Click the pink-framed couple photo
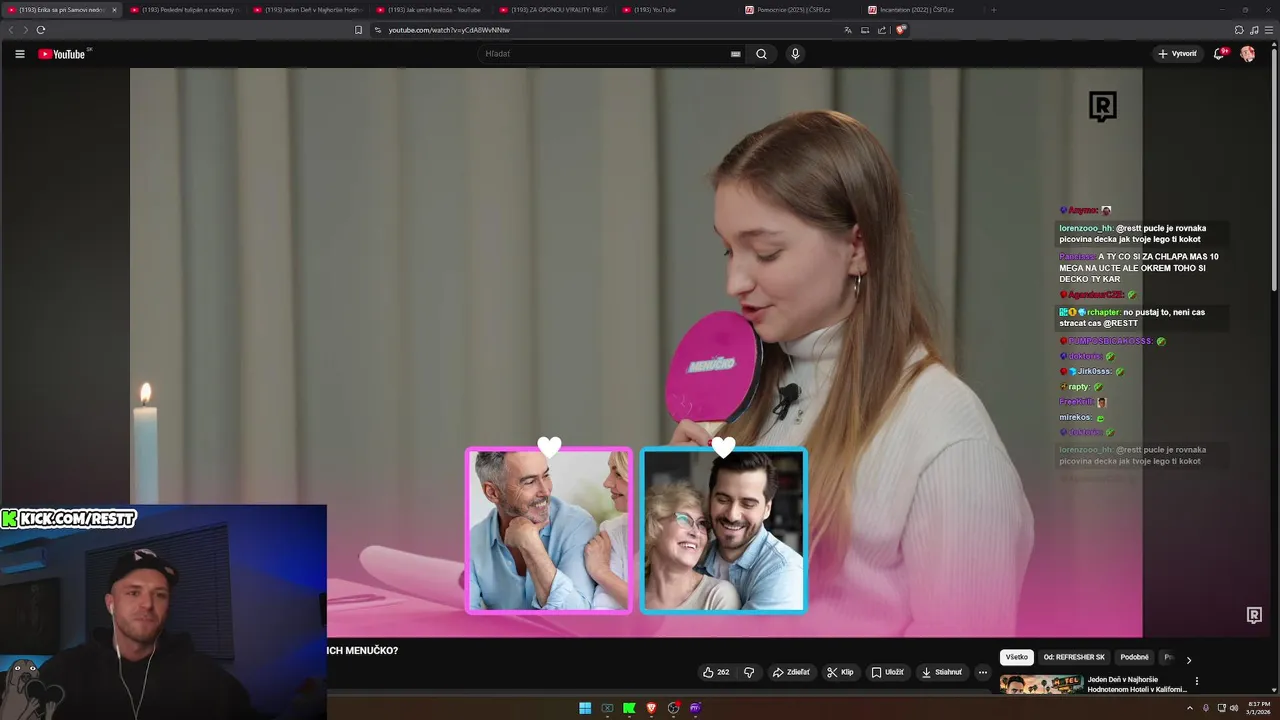The height and width of the screenshot is (720, 1280). click(x=549, y=530)
